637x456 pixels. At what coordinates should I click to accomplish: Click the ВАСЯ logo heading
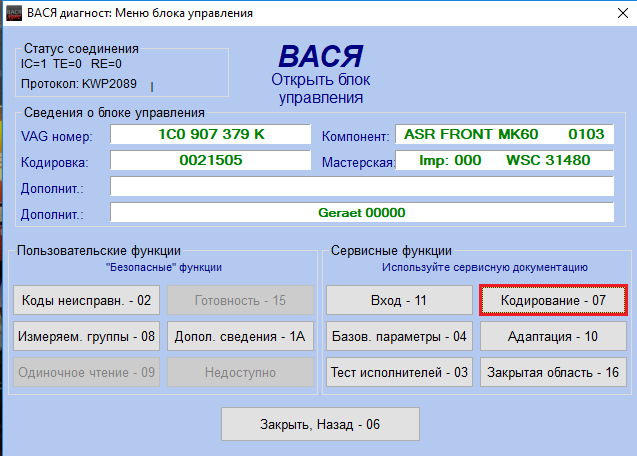(321, 56)
